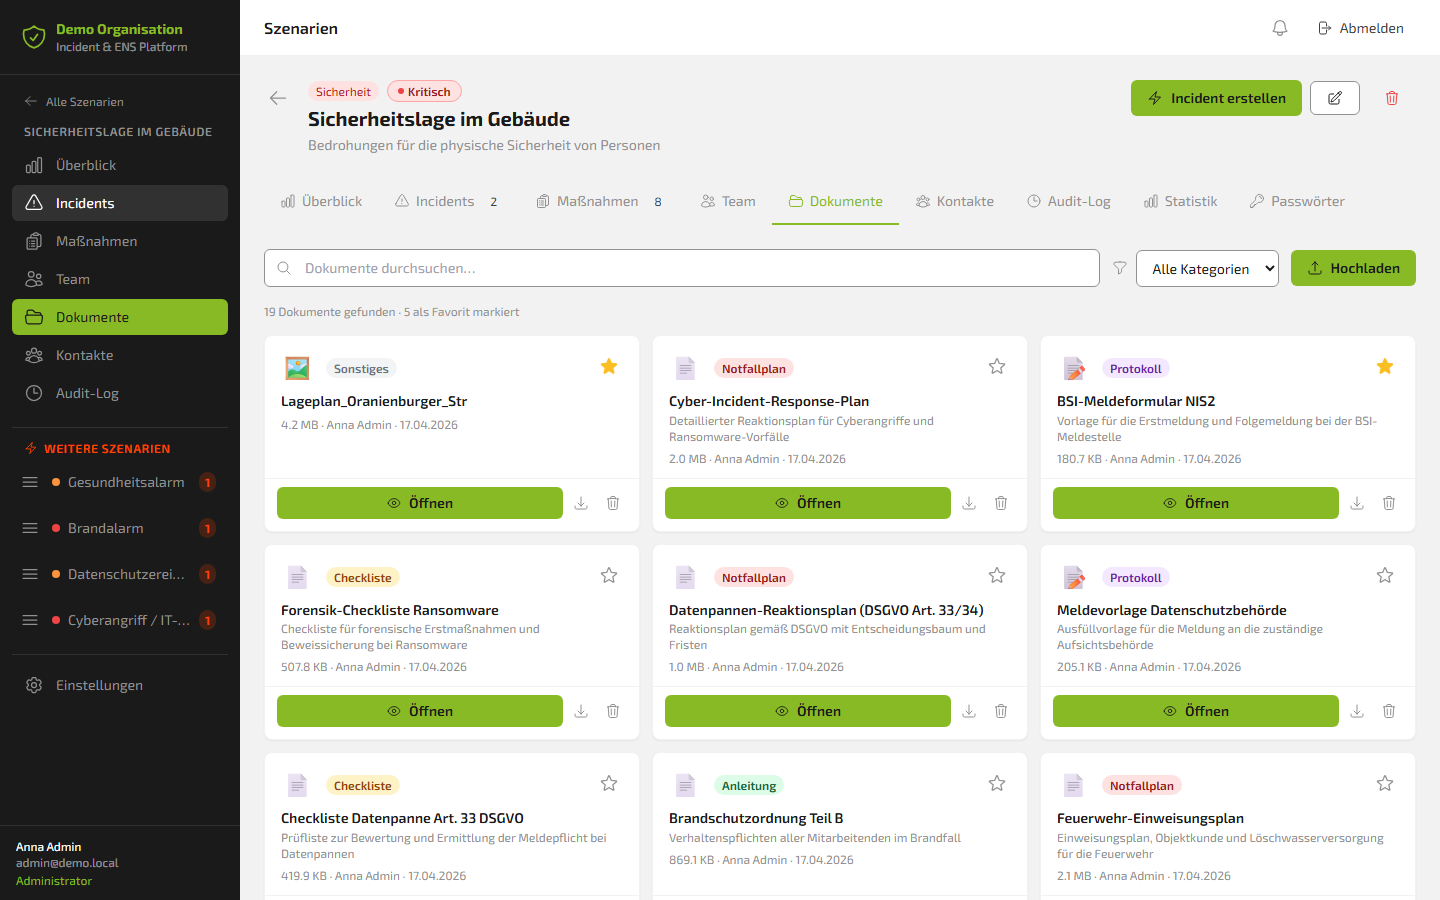This screenshot has height=900, width=1440.
Task: Open Alle Kategorien dropdown
Action: click(1207, 268)
